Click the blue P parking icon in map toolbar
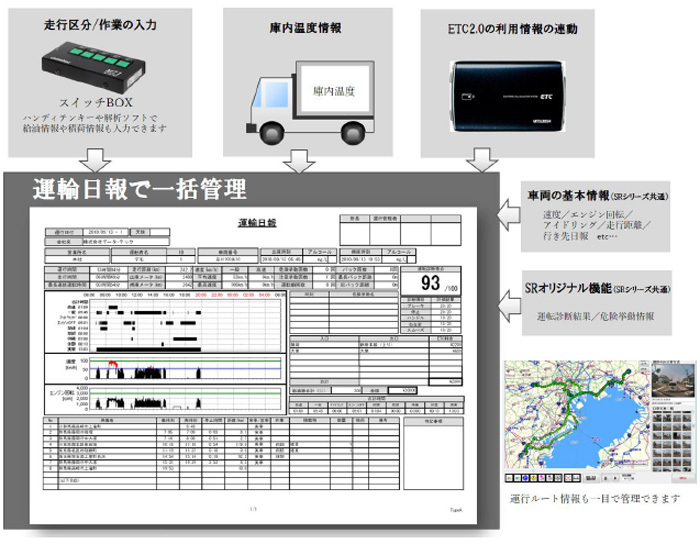Image resolution: width=700 pixels, height=544 pixels. click(x=525, y=478)
